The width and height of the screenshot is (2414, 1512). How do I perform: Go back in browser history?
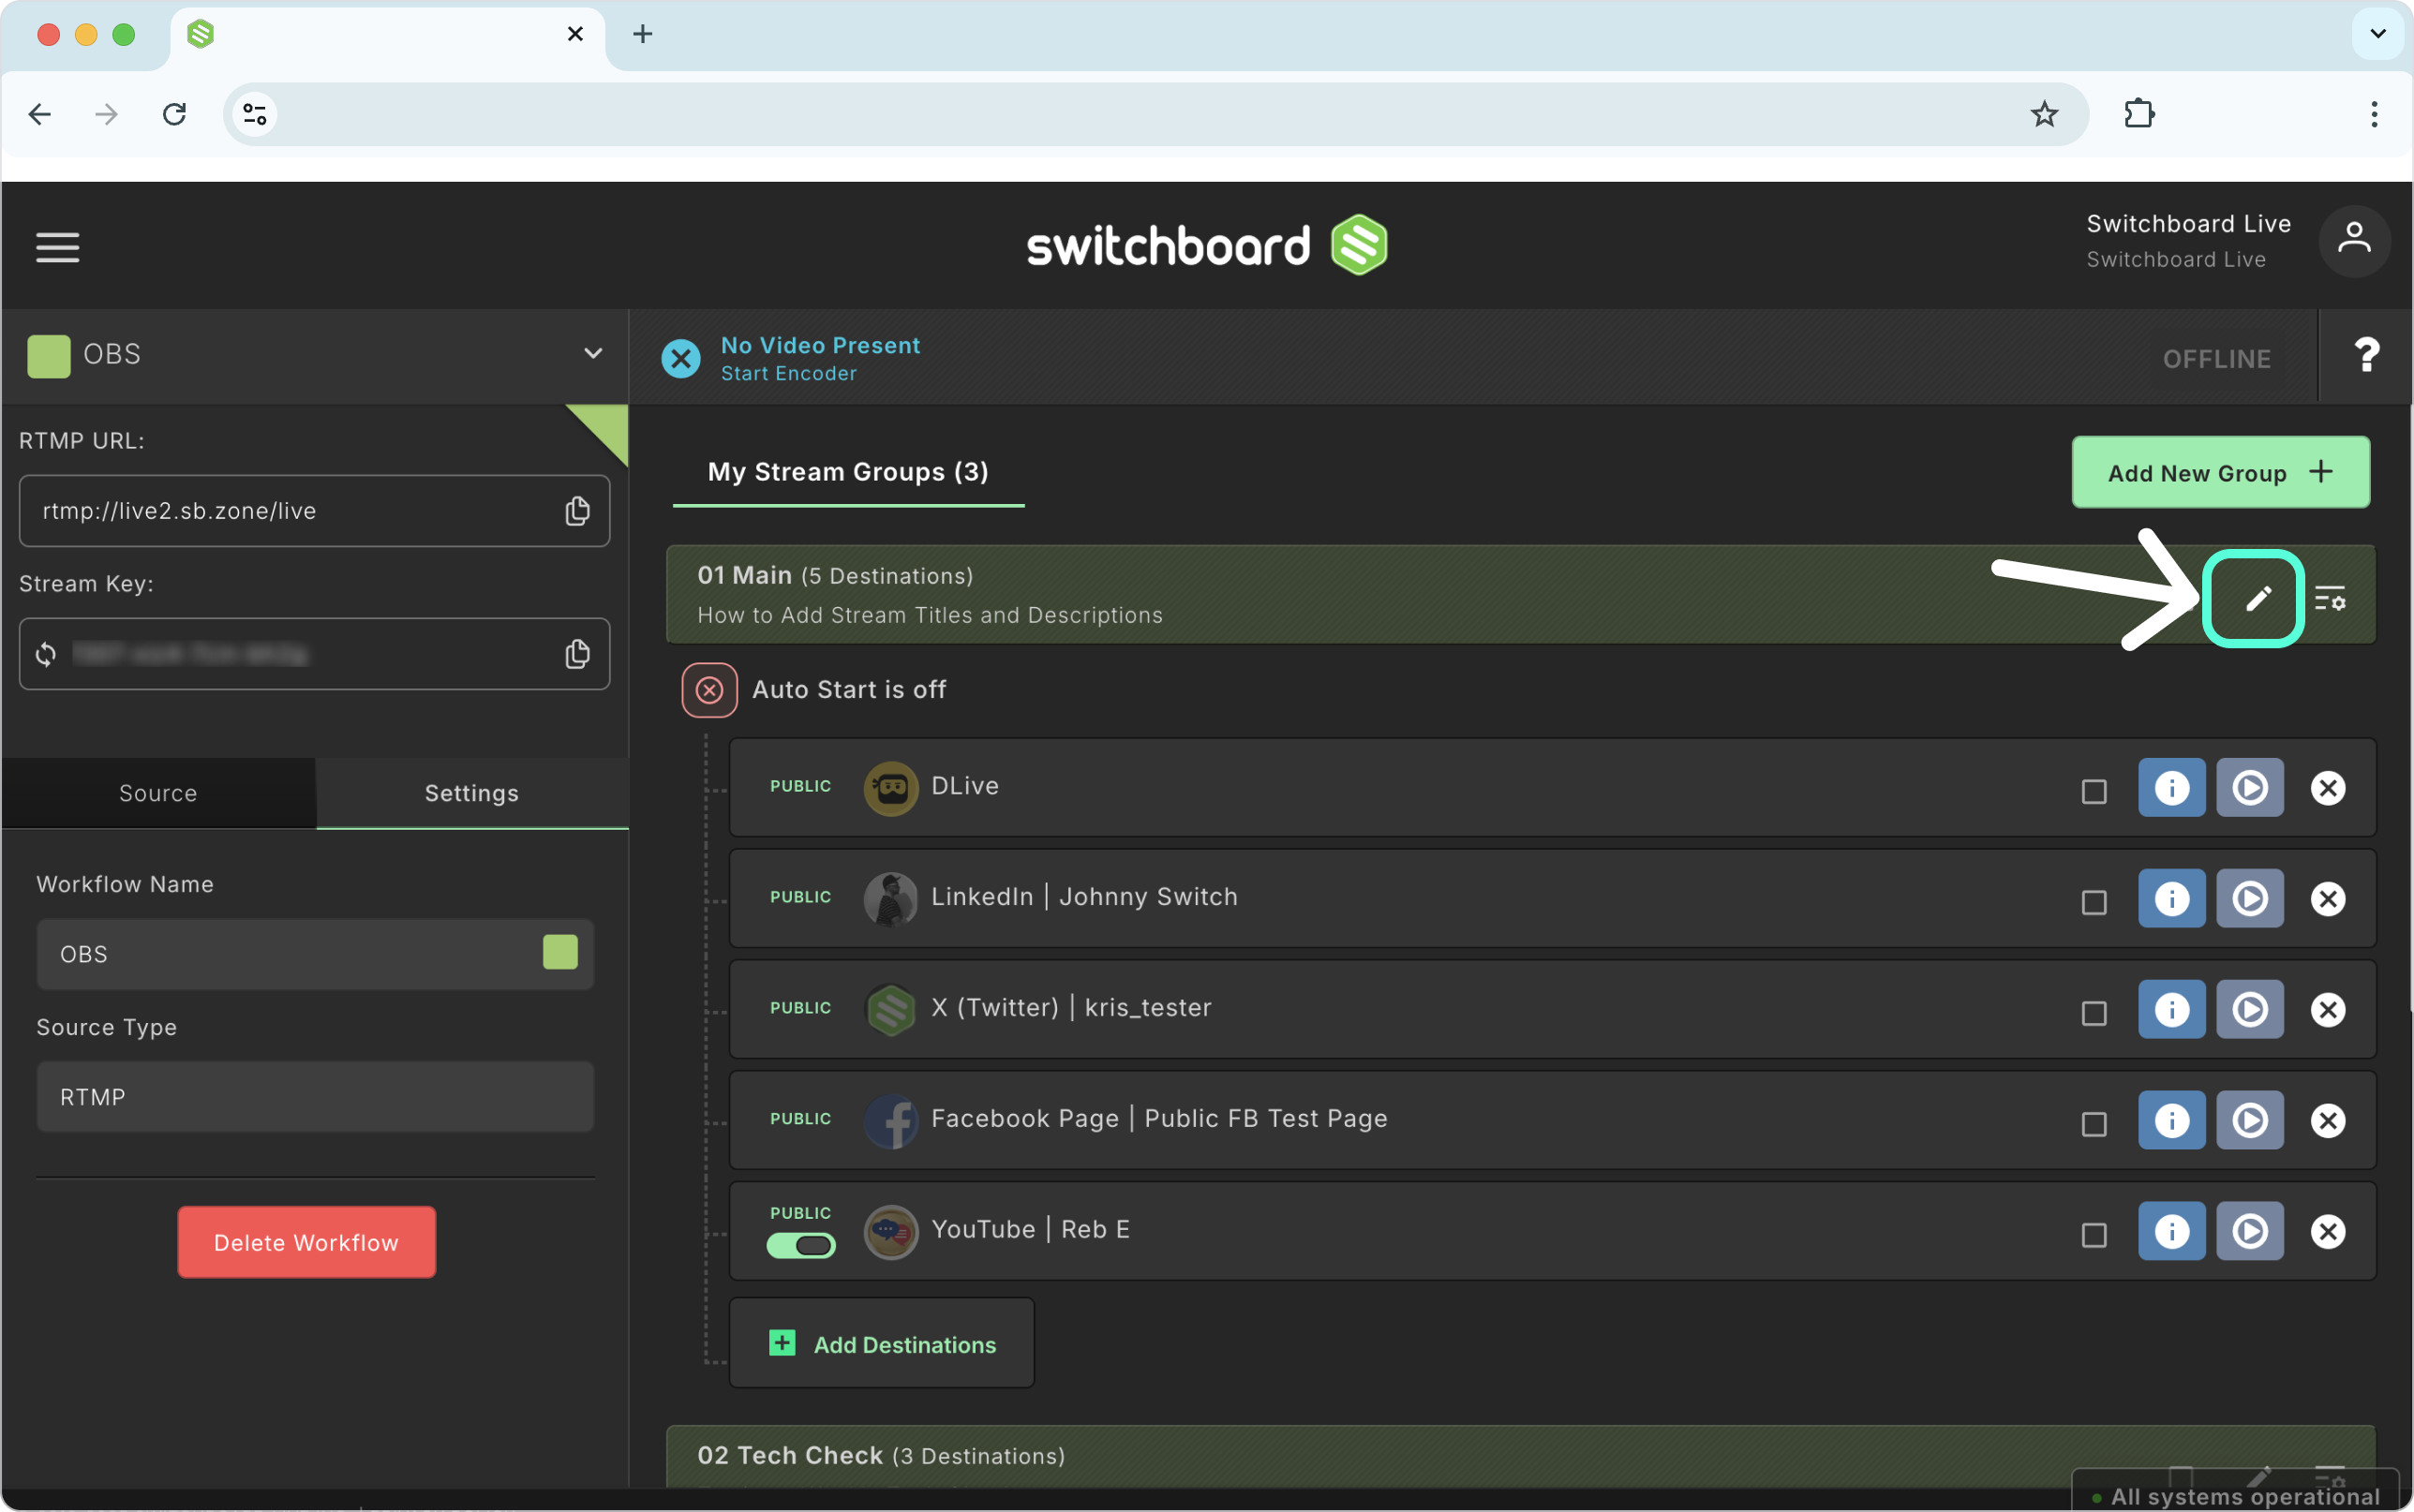coord(40,114)
